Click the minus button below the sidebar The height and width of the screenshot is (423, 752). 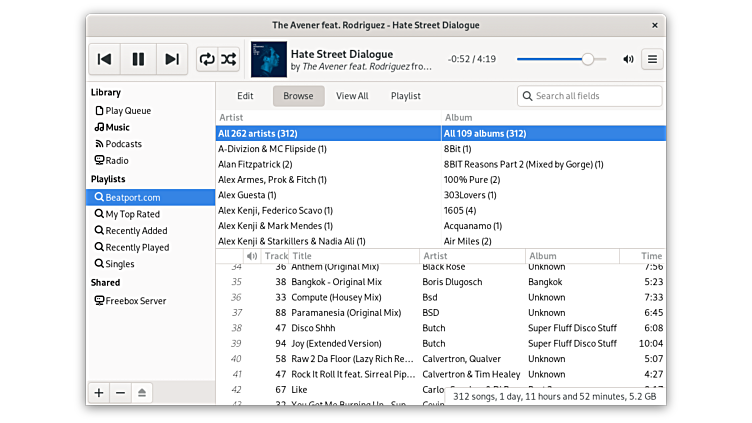pyautogui.click(x=121, y=393)
